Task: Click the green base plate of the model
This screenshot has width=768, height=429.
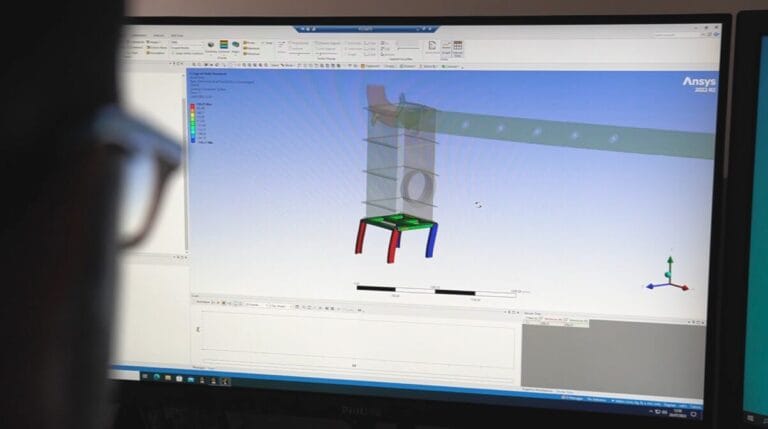Action: click(x=394, y=220)
